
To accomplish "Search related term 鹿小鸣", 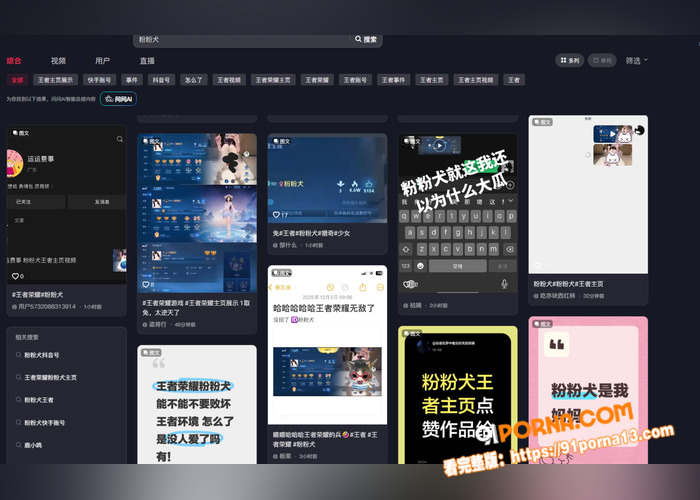I will (x=33, y=445).
